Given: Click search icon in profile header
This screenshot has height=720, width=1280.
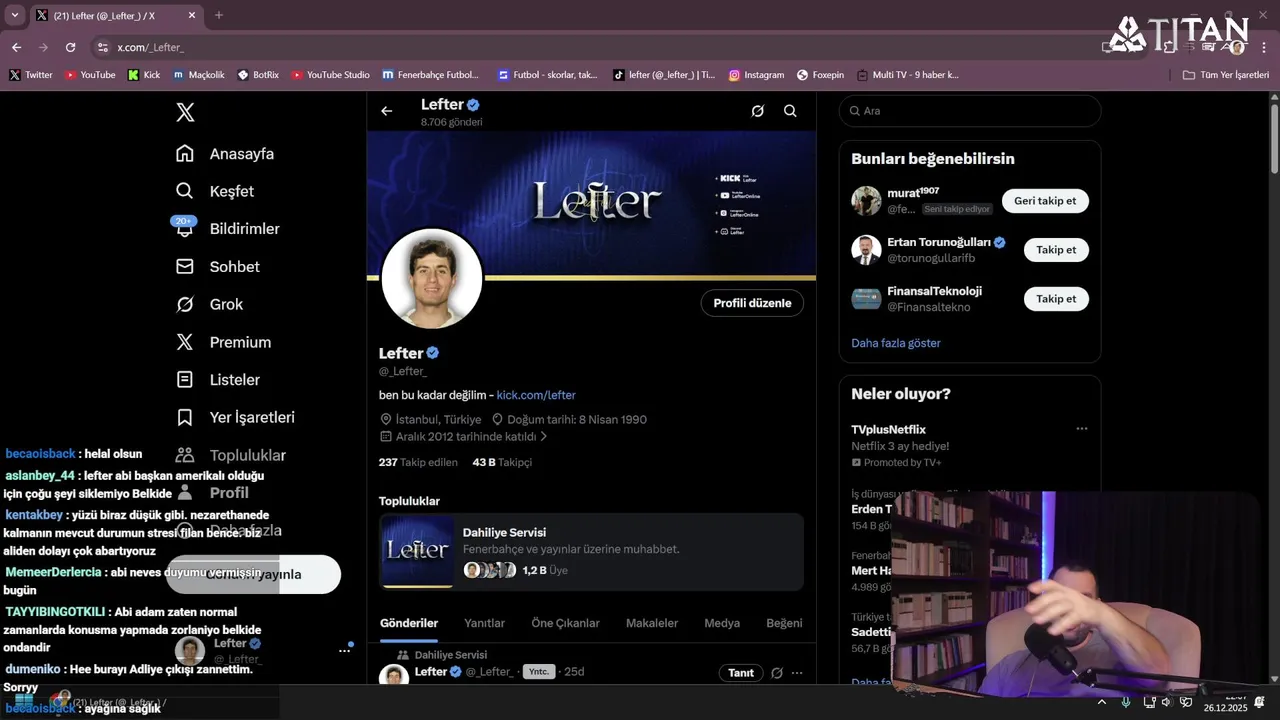Looking at the screenshot, I should coord(790,111).
